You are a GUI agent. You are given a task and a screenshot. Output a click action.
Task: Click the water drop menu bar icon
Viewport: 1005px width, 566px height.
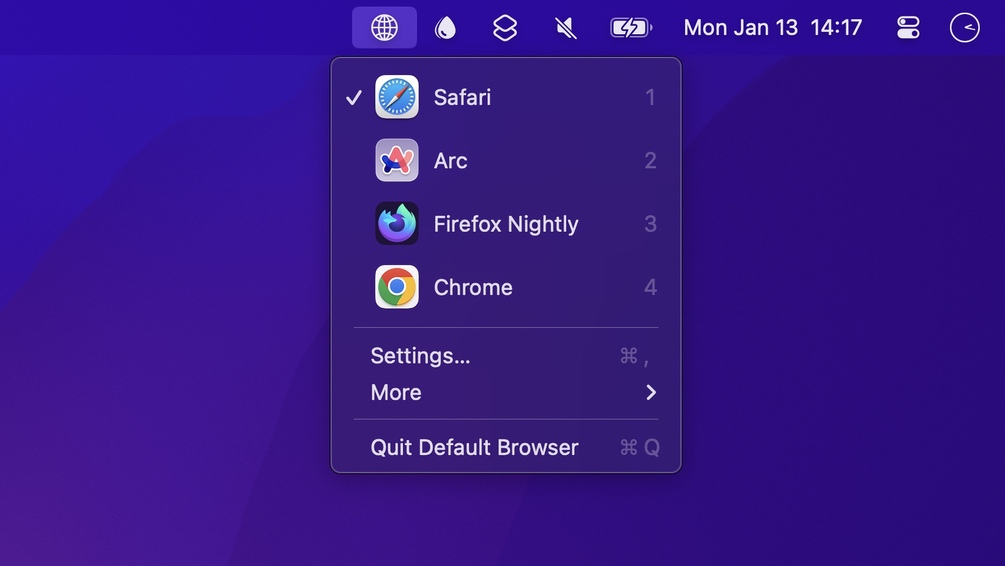[x=445, y=28]
